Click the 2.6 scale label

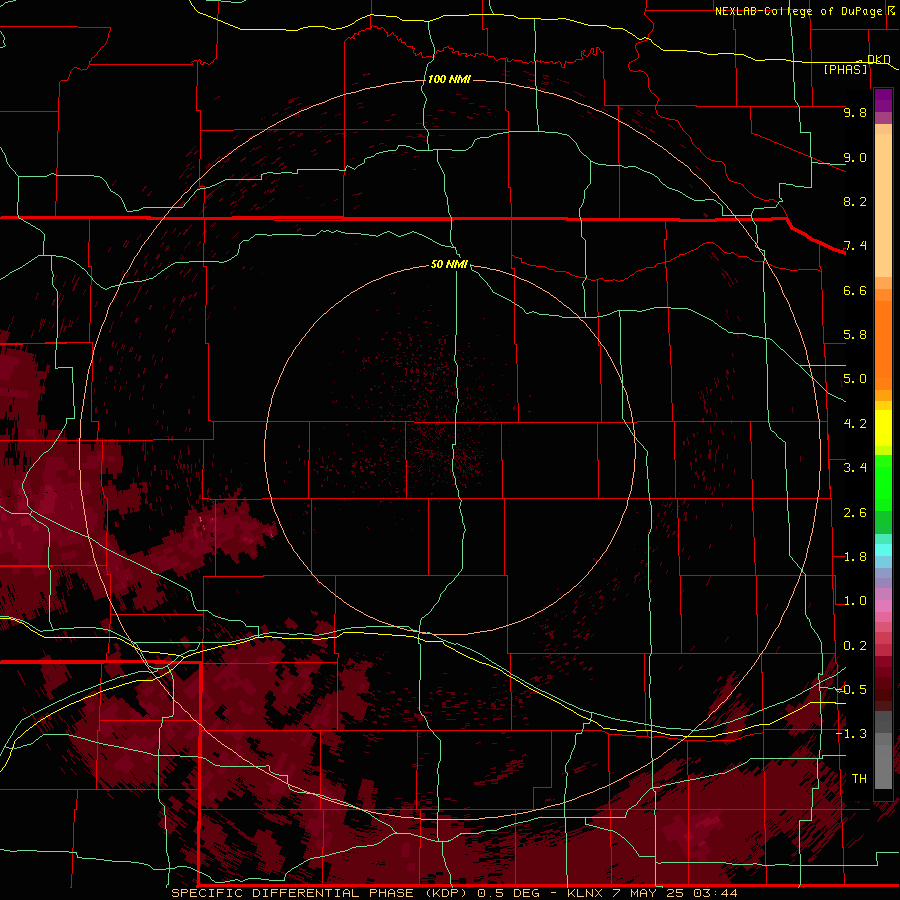tap(855, 513)
